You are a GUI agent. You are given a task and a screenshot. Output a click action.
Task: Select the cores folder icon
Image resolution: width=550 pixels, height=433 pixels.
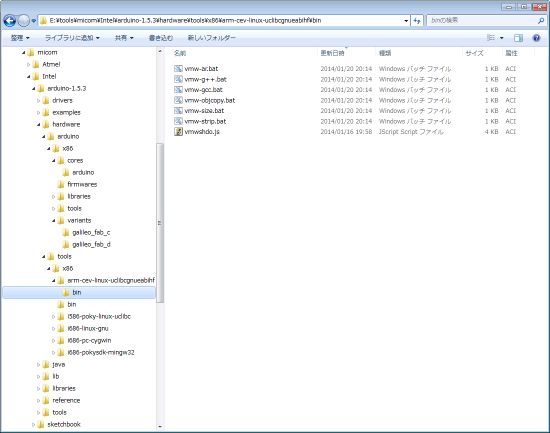pyautogui.click(x=61, y=161)
